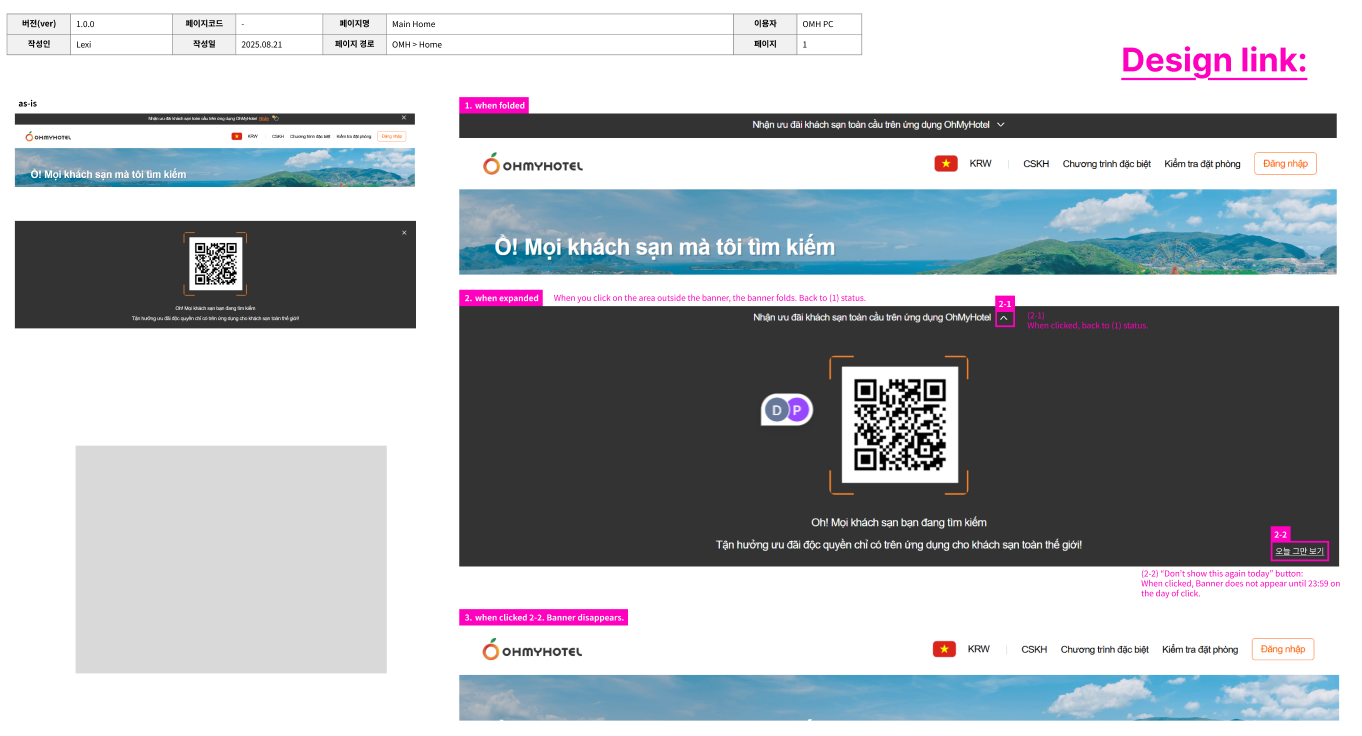Click the hero headline in the as-is mockup
The width and height of the screenshot is (1362, 736).
click(x=109, y=174)
